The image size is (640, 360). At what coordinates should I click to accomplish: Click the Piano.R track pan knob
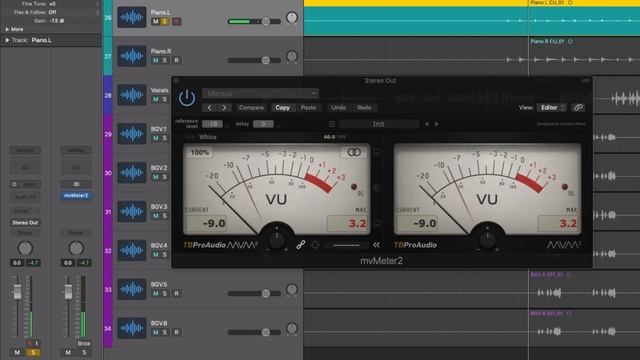pos(292,56)
